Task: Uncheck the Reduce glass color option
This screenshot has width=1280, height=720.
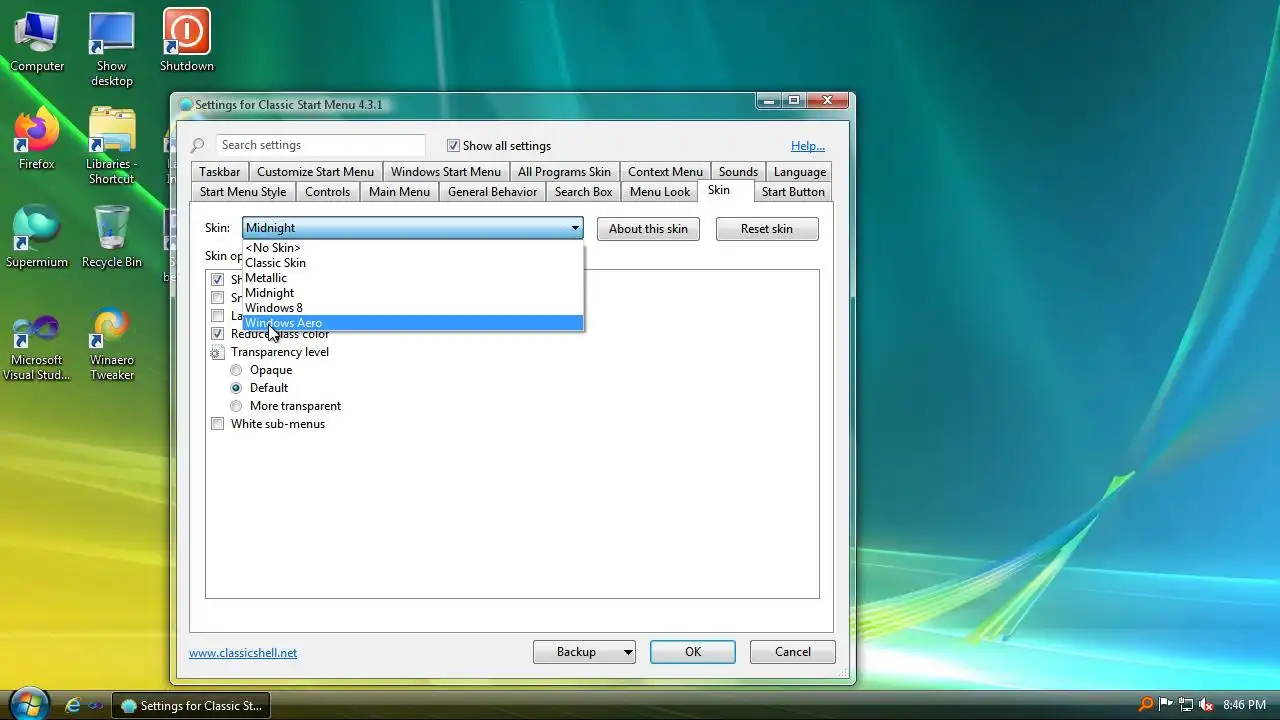Action: pos(217,334)
